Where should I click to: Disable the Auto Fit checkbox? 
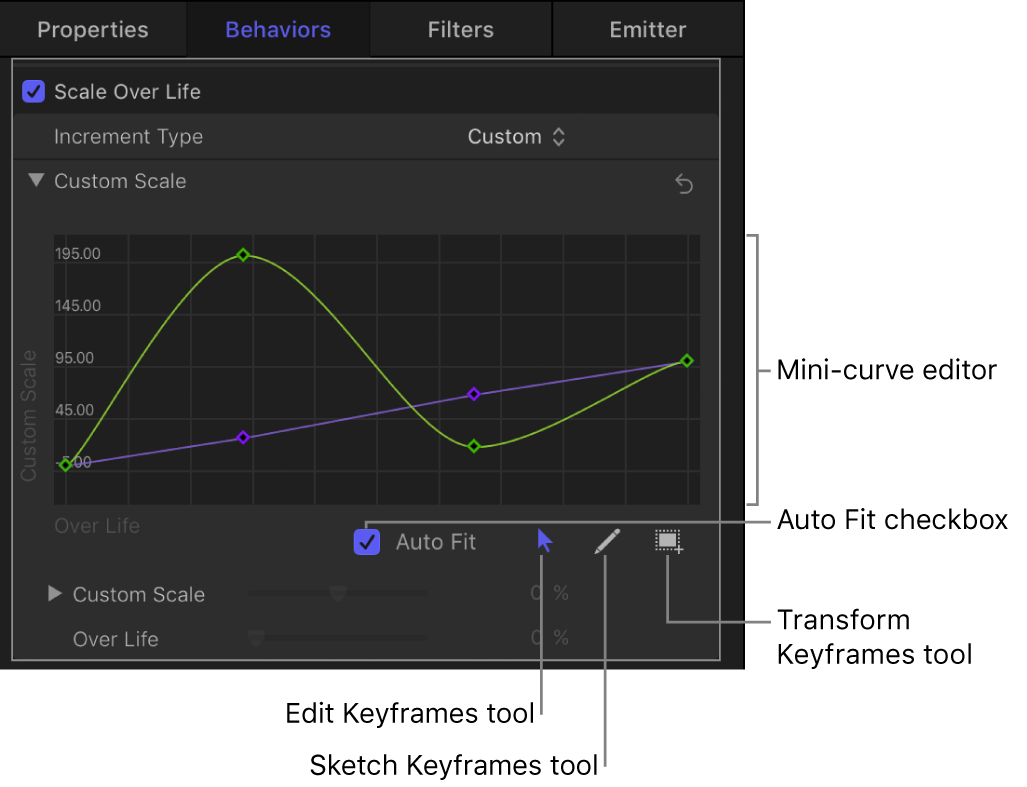point(366,541)
